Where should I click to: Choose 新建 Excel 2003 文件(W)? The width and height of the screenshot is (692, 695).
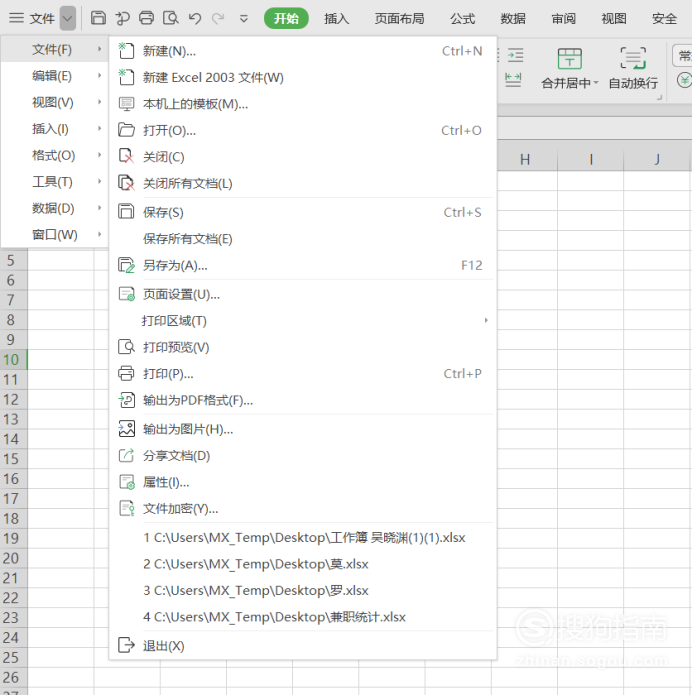click(x=303, y=78)
